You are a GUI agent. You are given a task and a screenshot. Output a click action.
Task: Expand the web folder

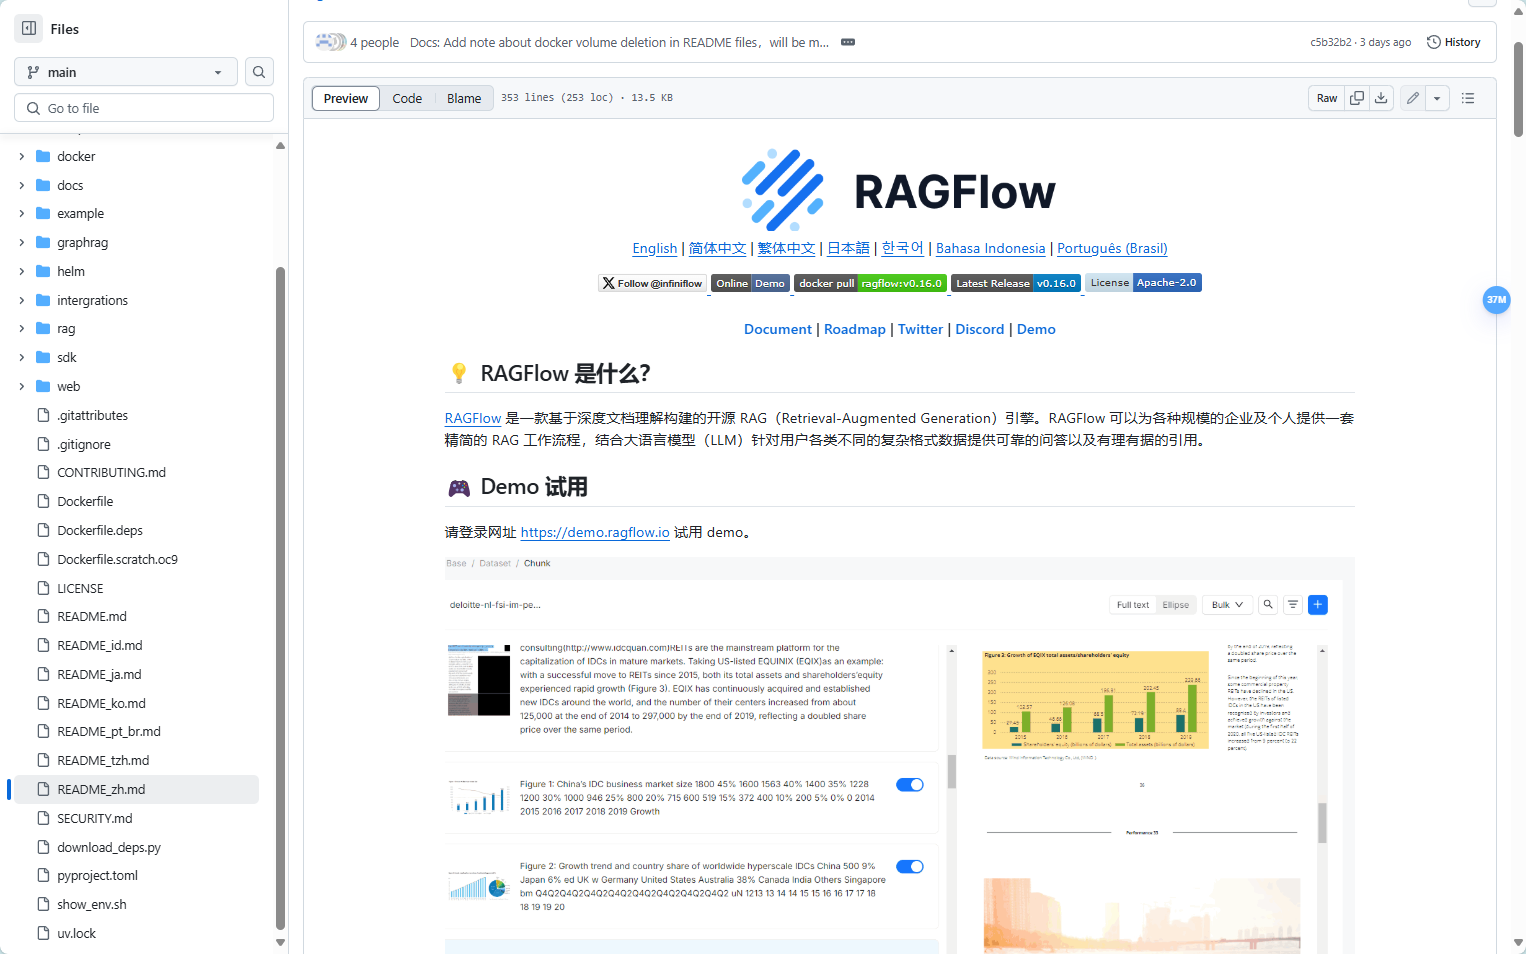[22, 386]
